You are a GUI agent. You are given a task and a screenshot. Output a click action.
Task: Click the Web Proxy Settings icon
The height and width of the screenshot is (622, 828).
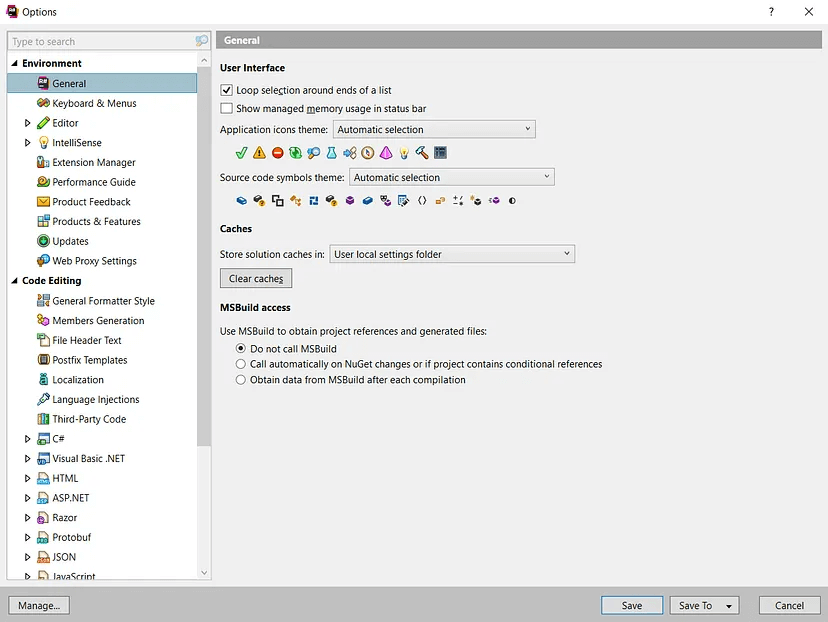click(44, 261)
